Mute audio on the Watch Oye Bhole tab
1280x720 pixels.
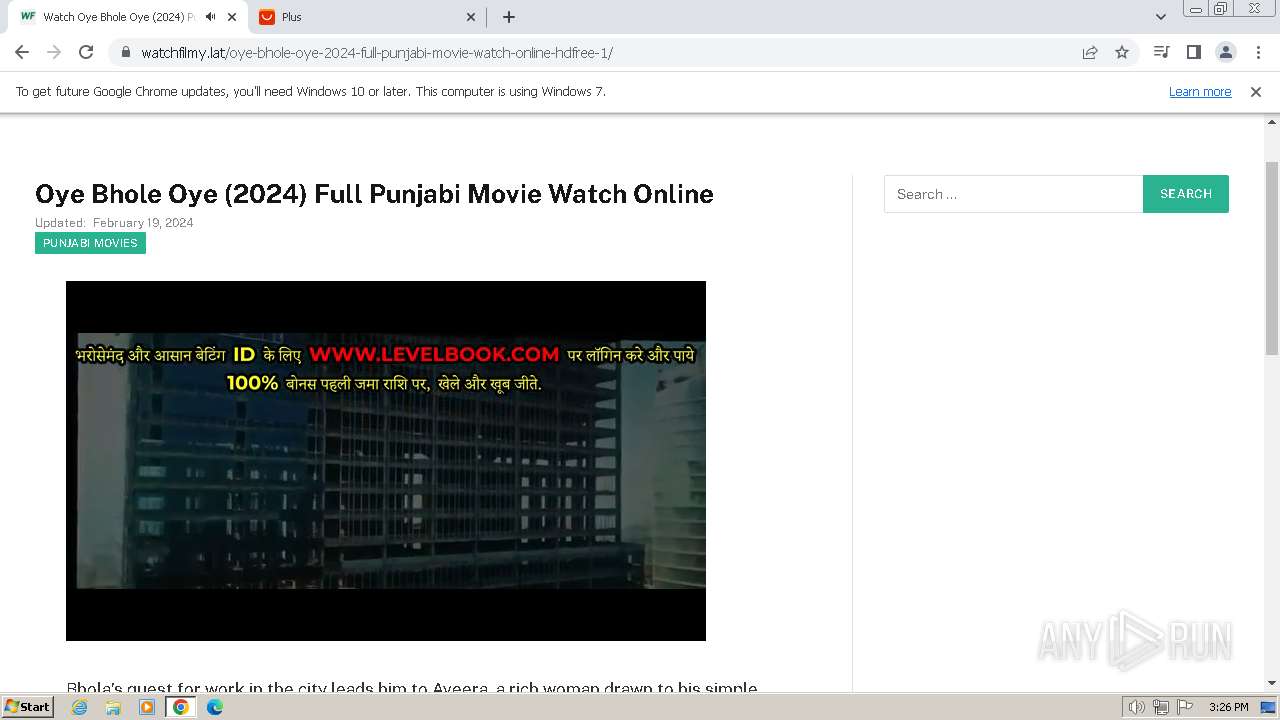pyautogui.click(x=210, y=17)
